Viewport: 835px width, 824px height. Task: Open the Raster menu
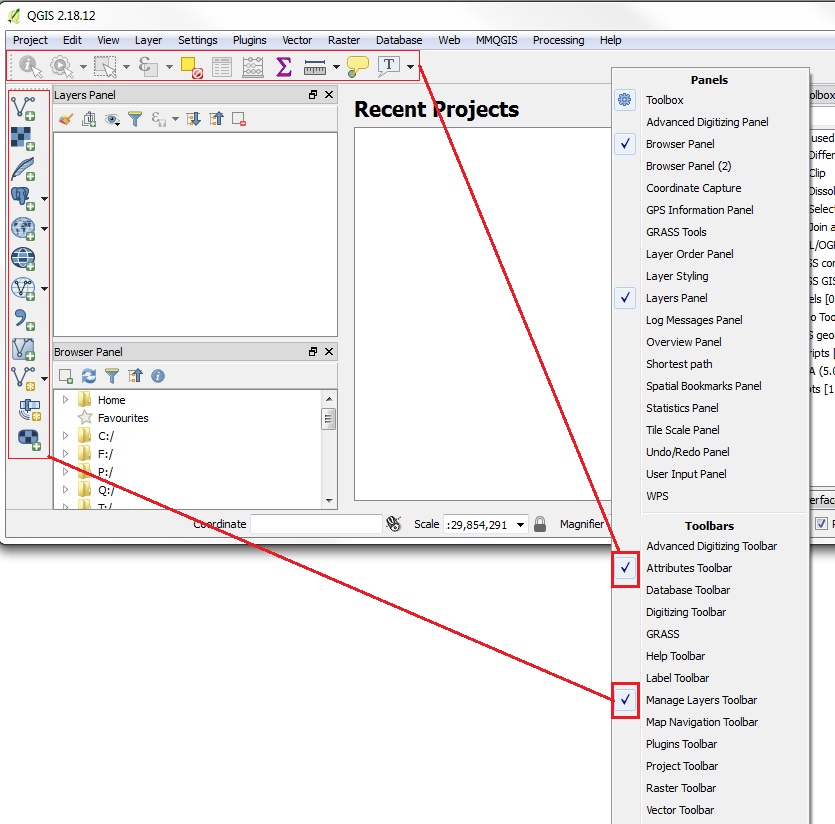[343, 40]
